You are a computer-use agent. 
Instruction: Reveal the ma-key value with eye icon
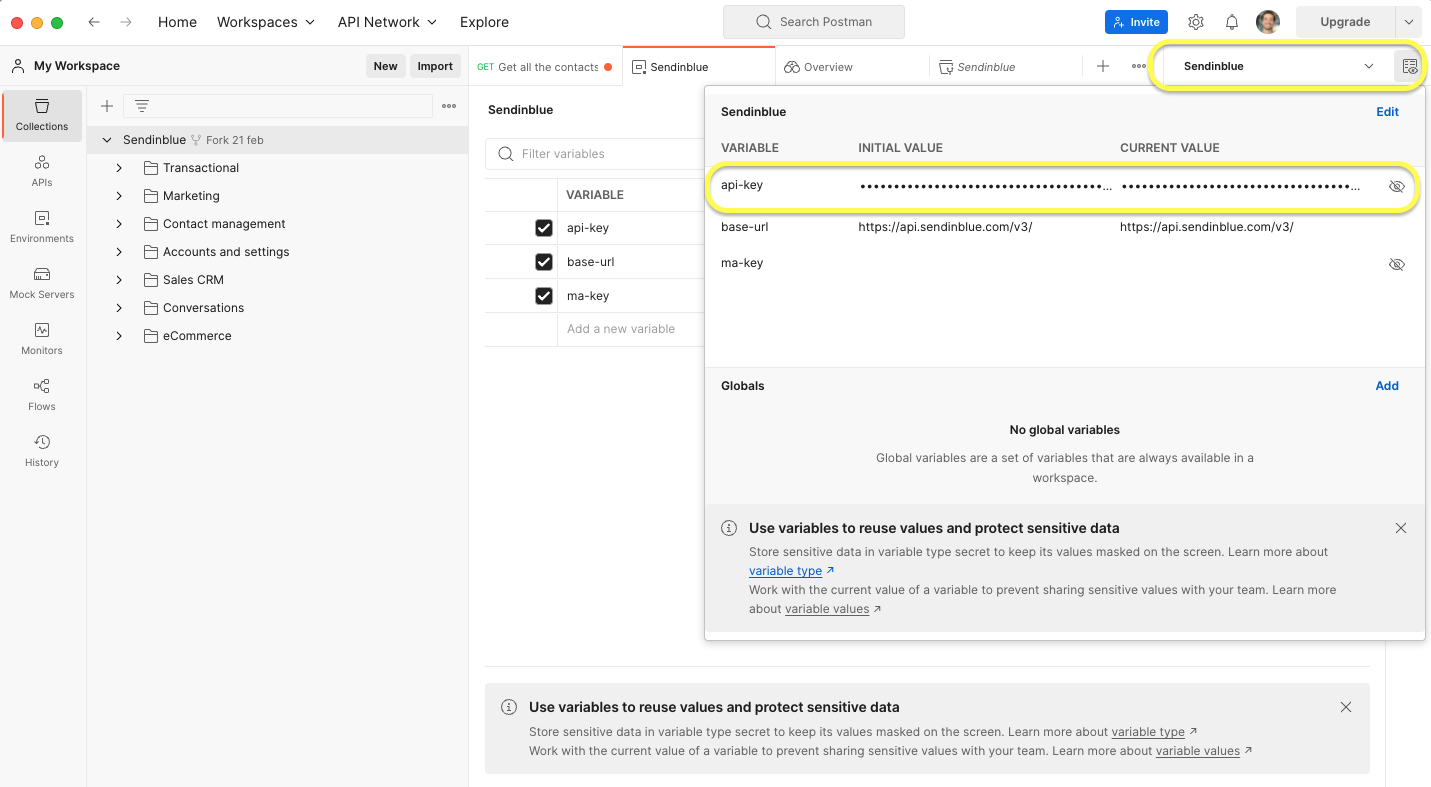[x=1397, y=264]
